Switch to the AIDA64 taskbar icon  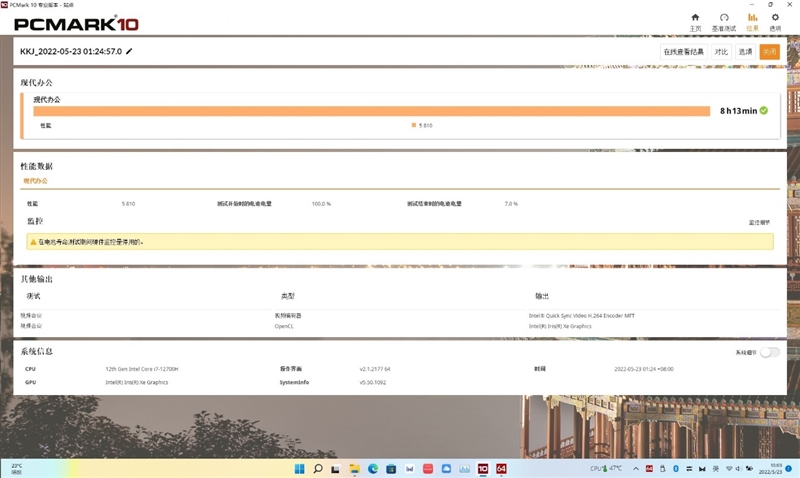(x=502, y=469)
